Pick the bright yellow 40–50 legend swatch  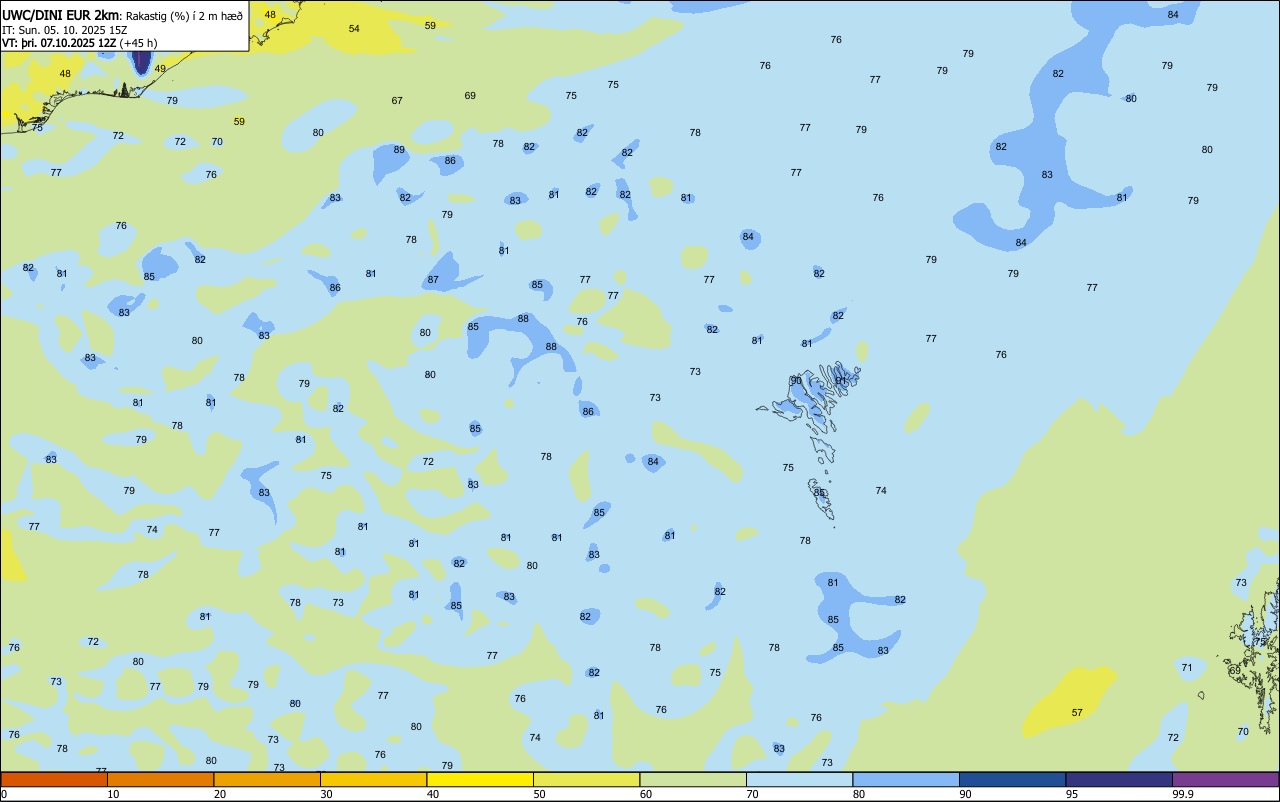(x=480, y=779)
